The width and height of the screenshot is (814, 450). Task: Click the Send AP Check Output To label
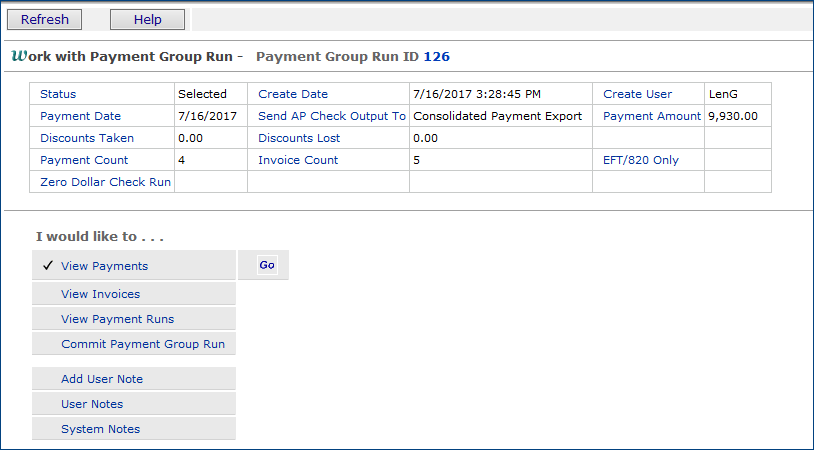tap(331, 116)
